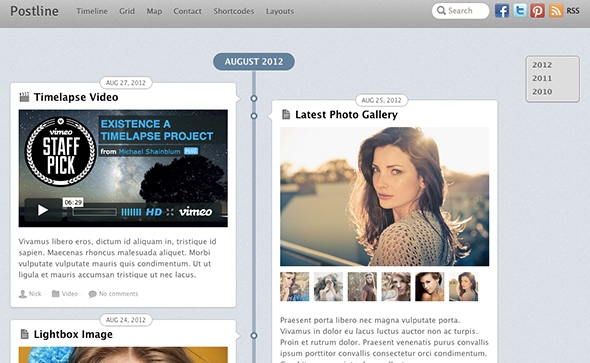Open the Layouts menu item
Image resolution: width=590 pixels, height=363 pixels.
280,11
